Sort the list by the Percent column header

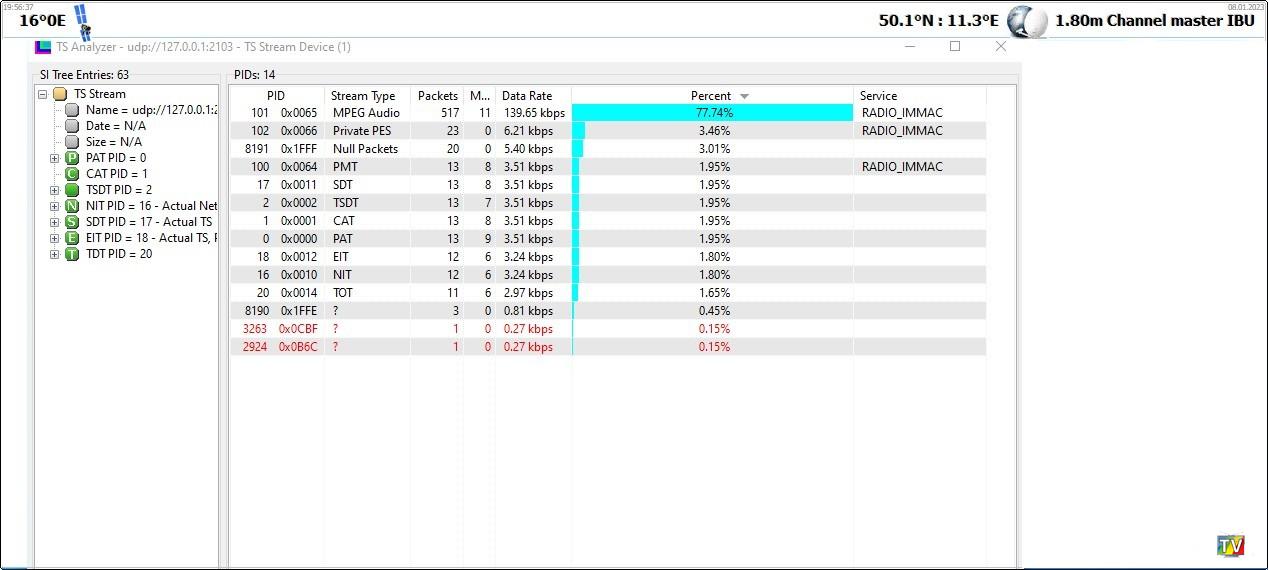[x=711, y=96]
